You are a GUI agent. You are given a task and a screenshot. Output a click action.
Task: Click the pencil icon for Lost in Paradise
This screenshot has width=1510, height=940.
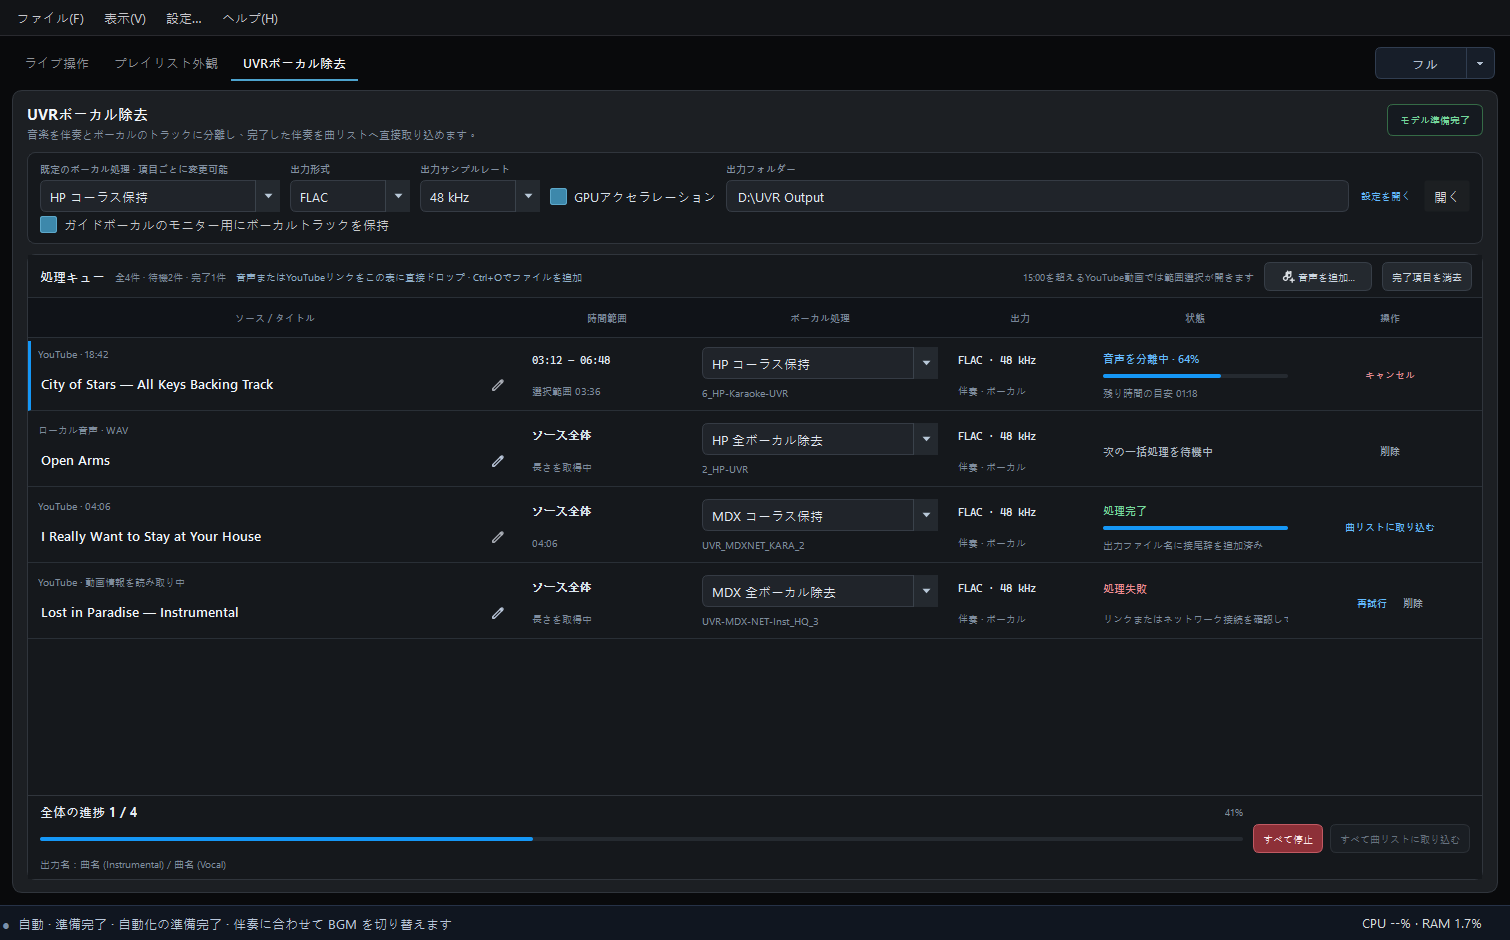[497, 613]
